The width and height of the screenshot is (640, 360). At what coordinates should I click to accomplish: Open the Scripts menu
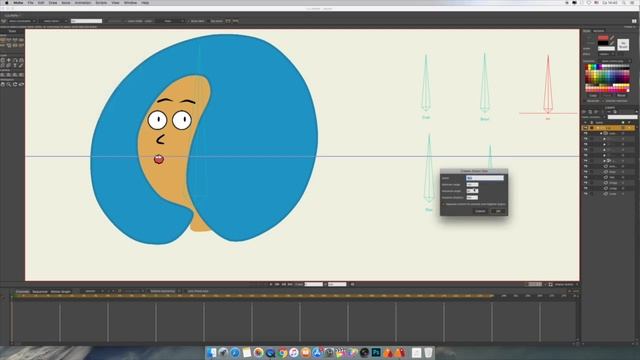coord(101,2)
